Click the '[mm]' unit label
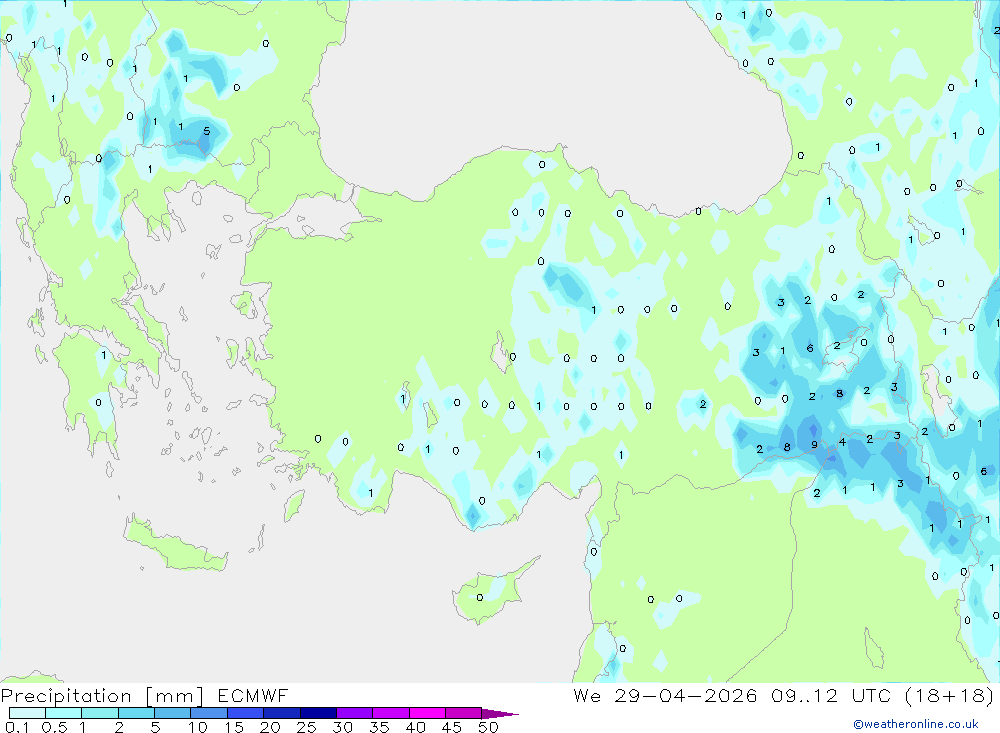The height and width of the screenshot is (733, 1000). [175, 696]
